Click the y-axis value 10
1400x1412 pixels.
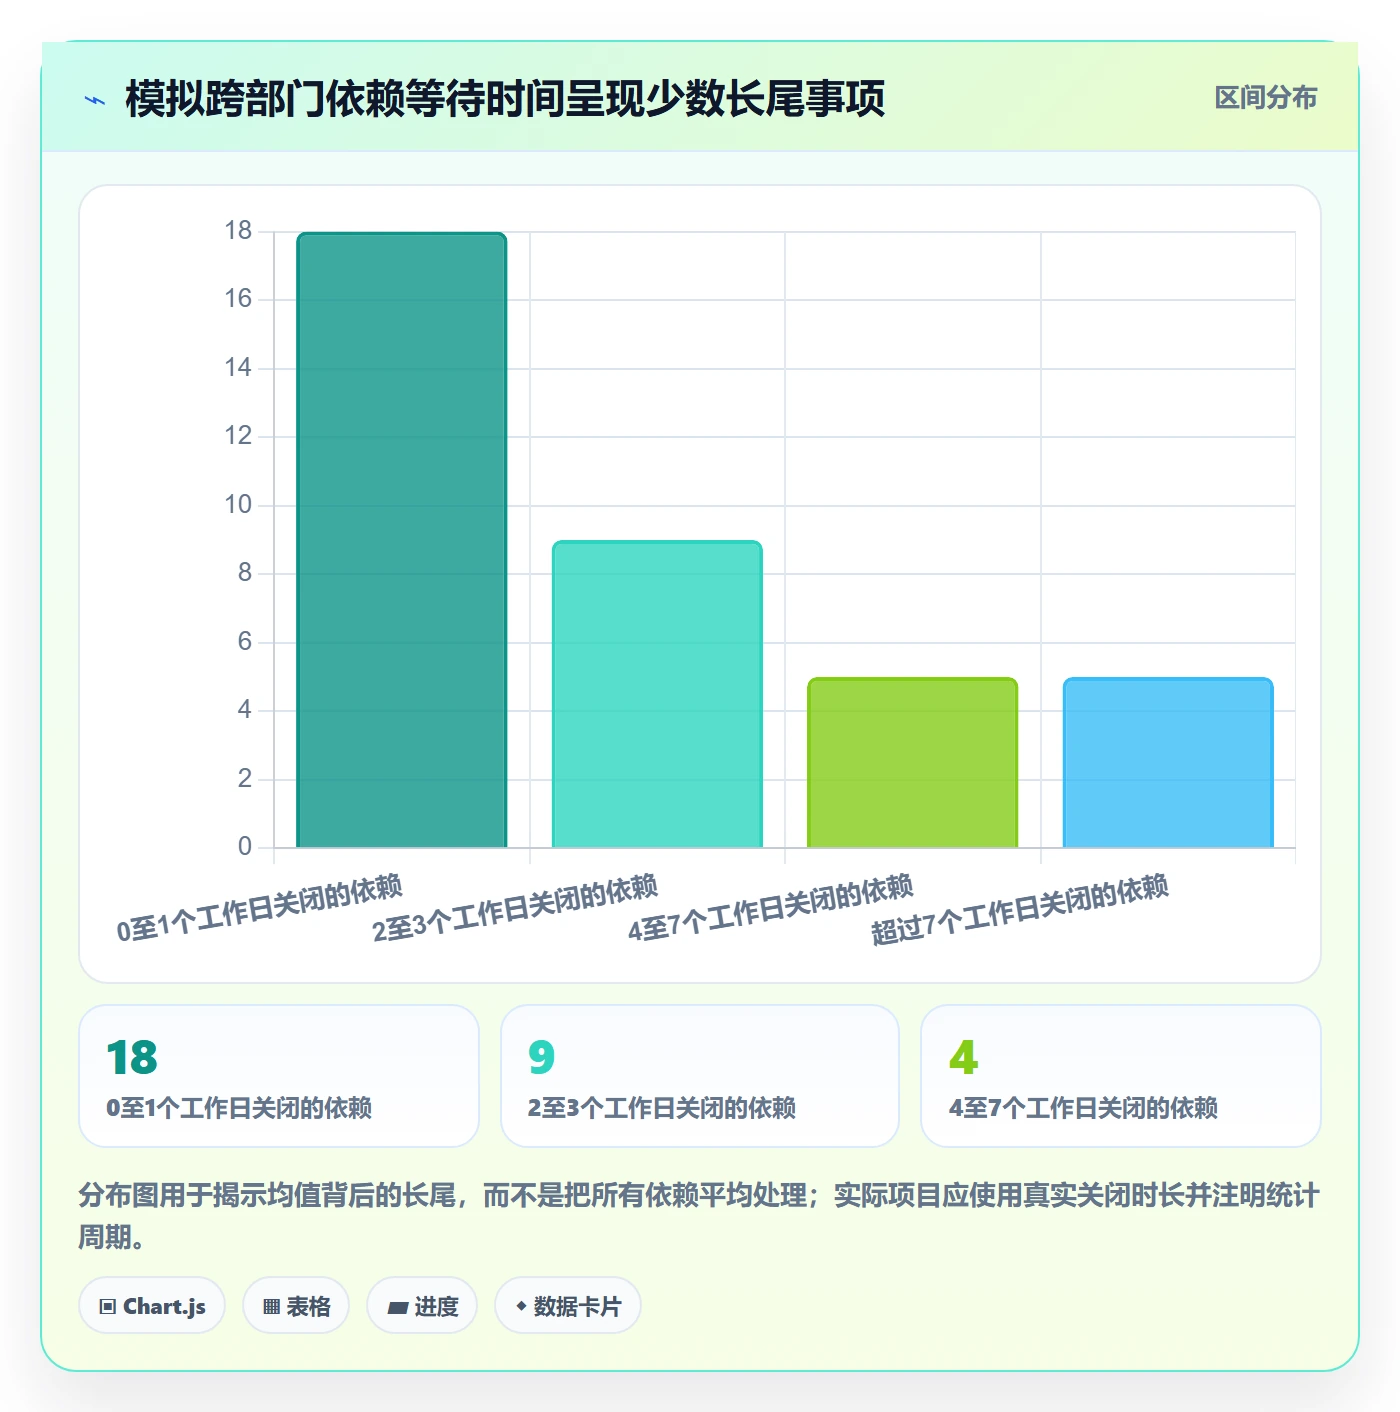238,505
